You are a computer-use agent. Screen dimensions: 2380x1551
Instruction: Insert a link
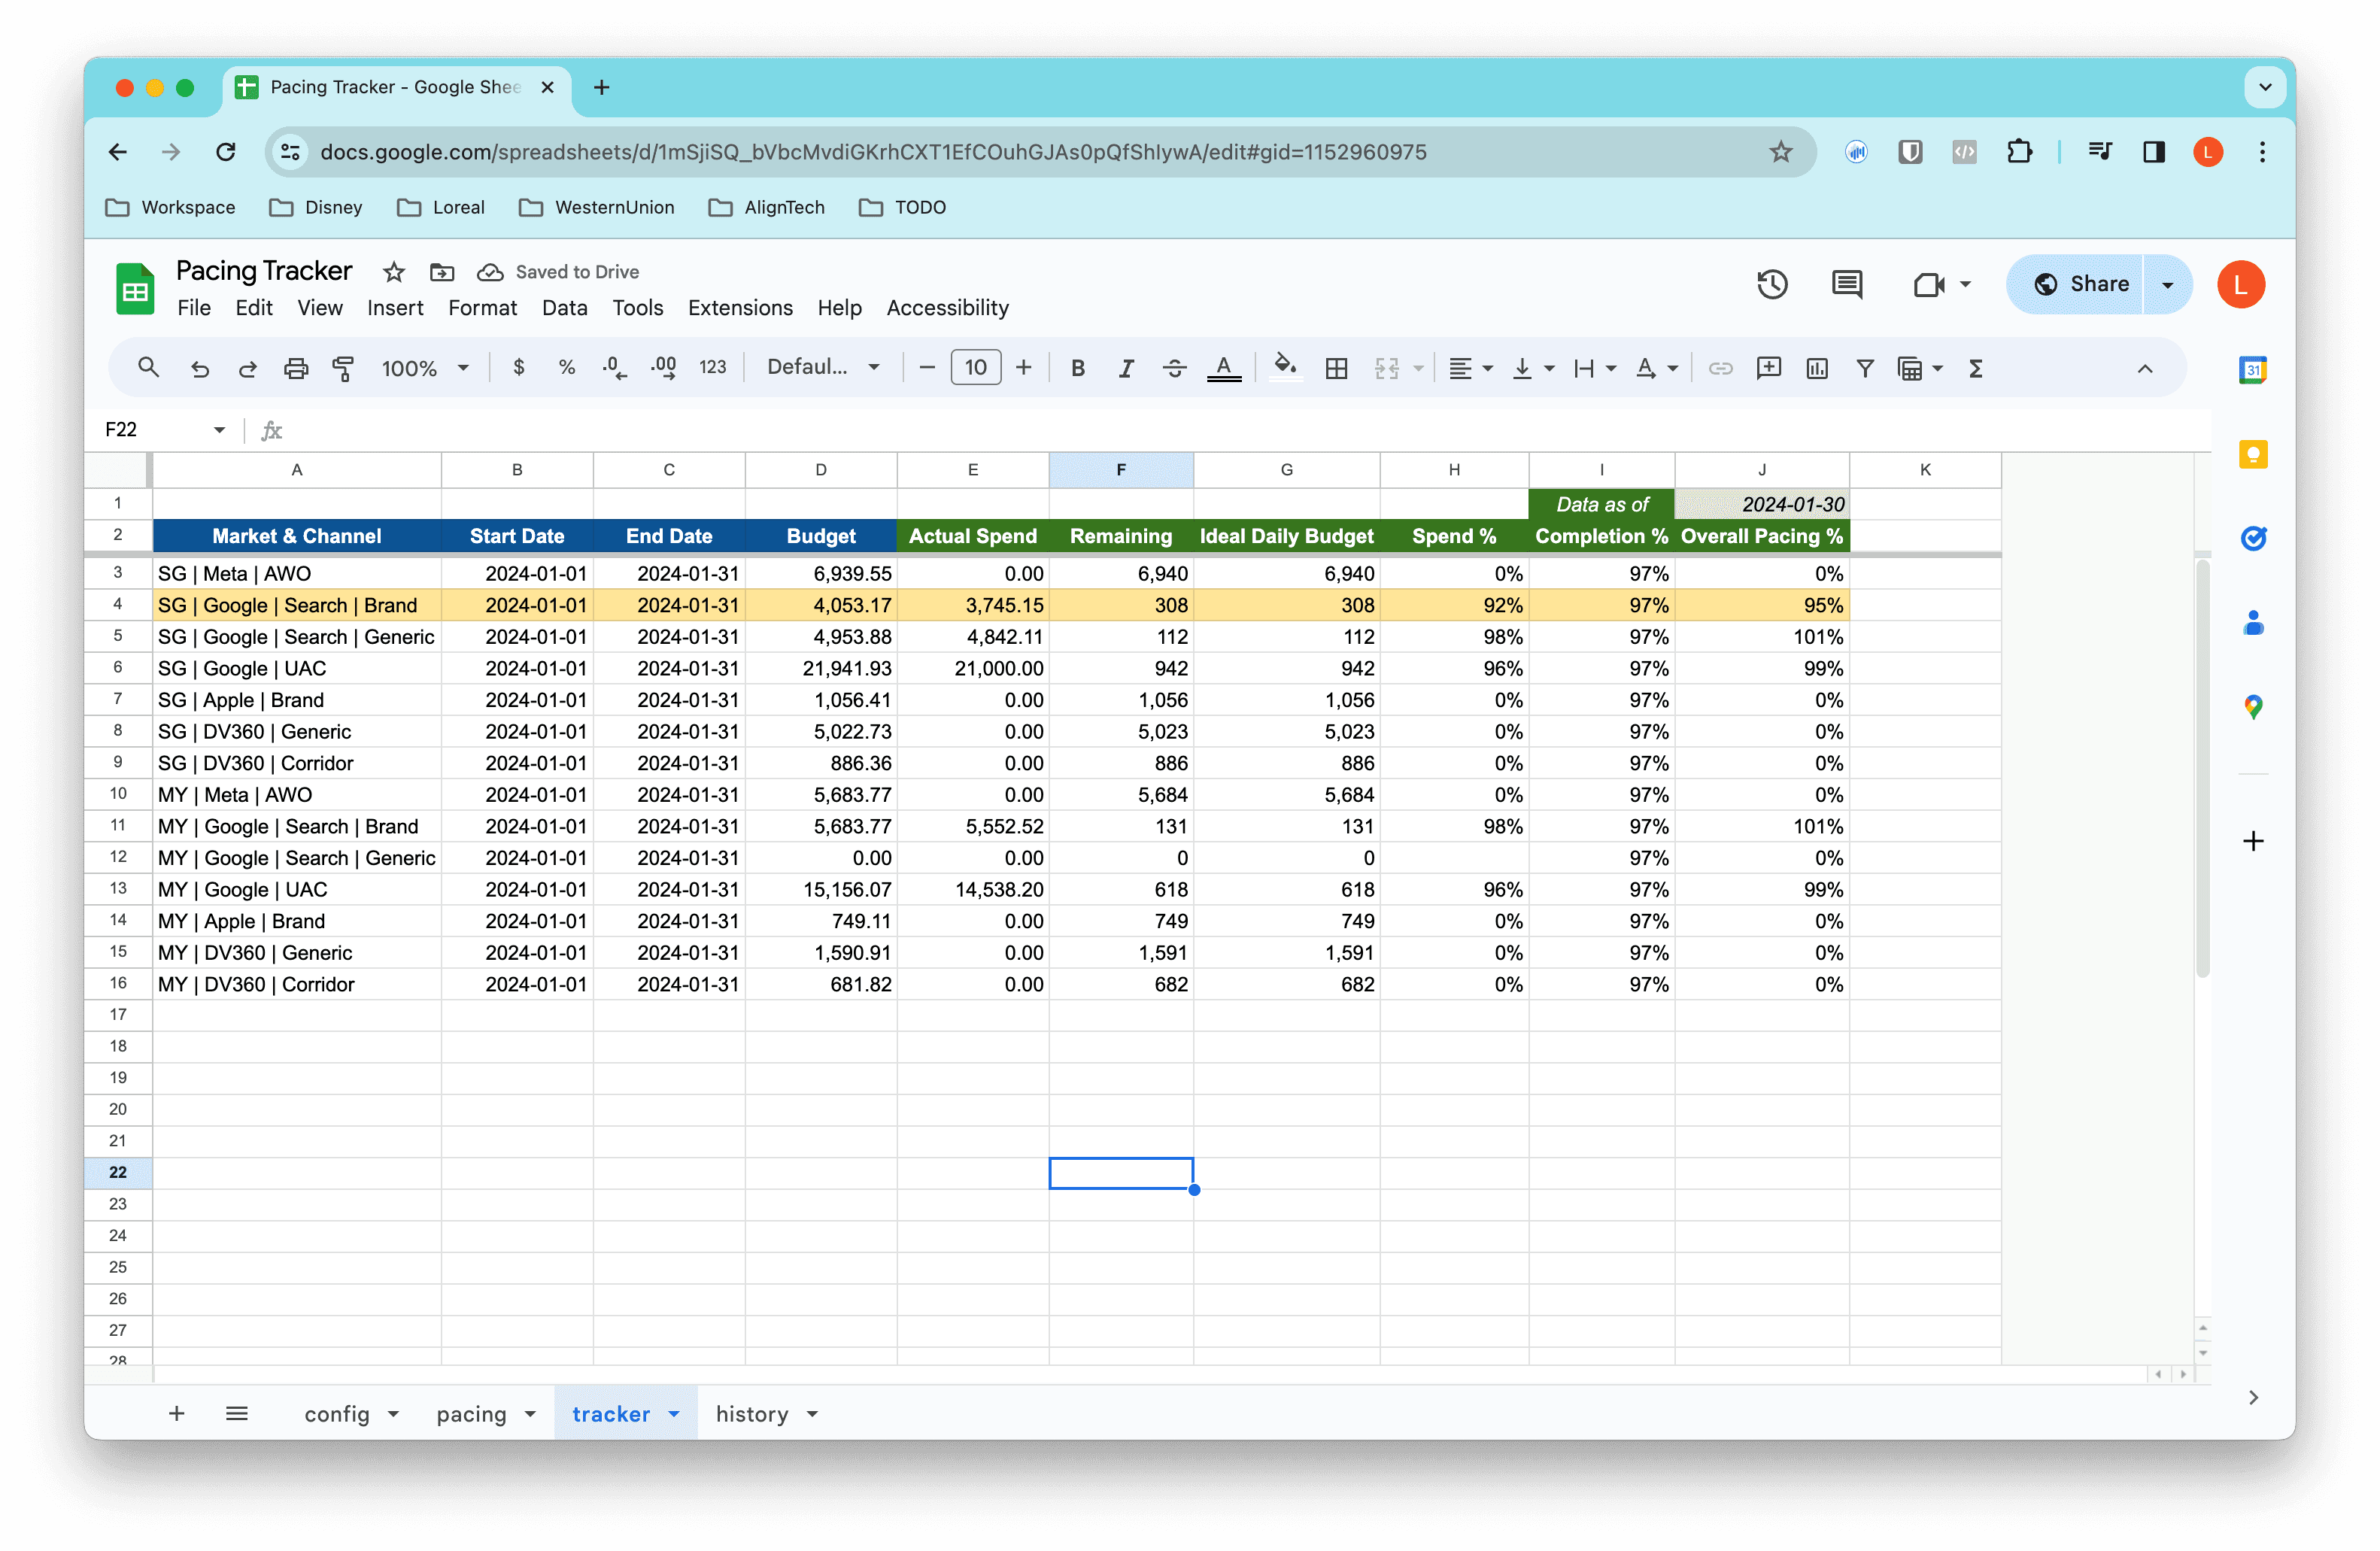tap(1720, 368)
